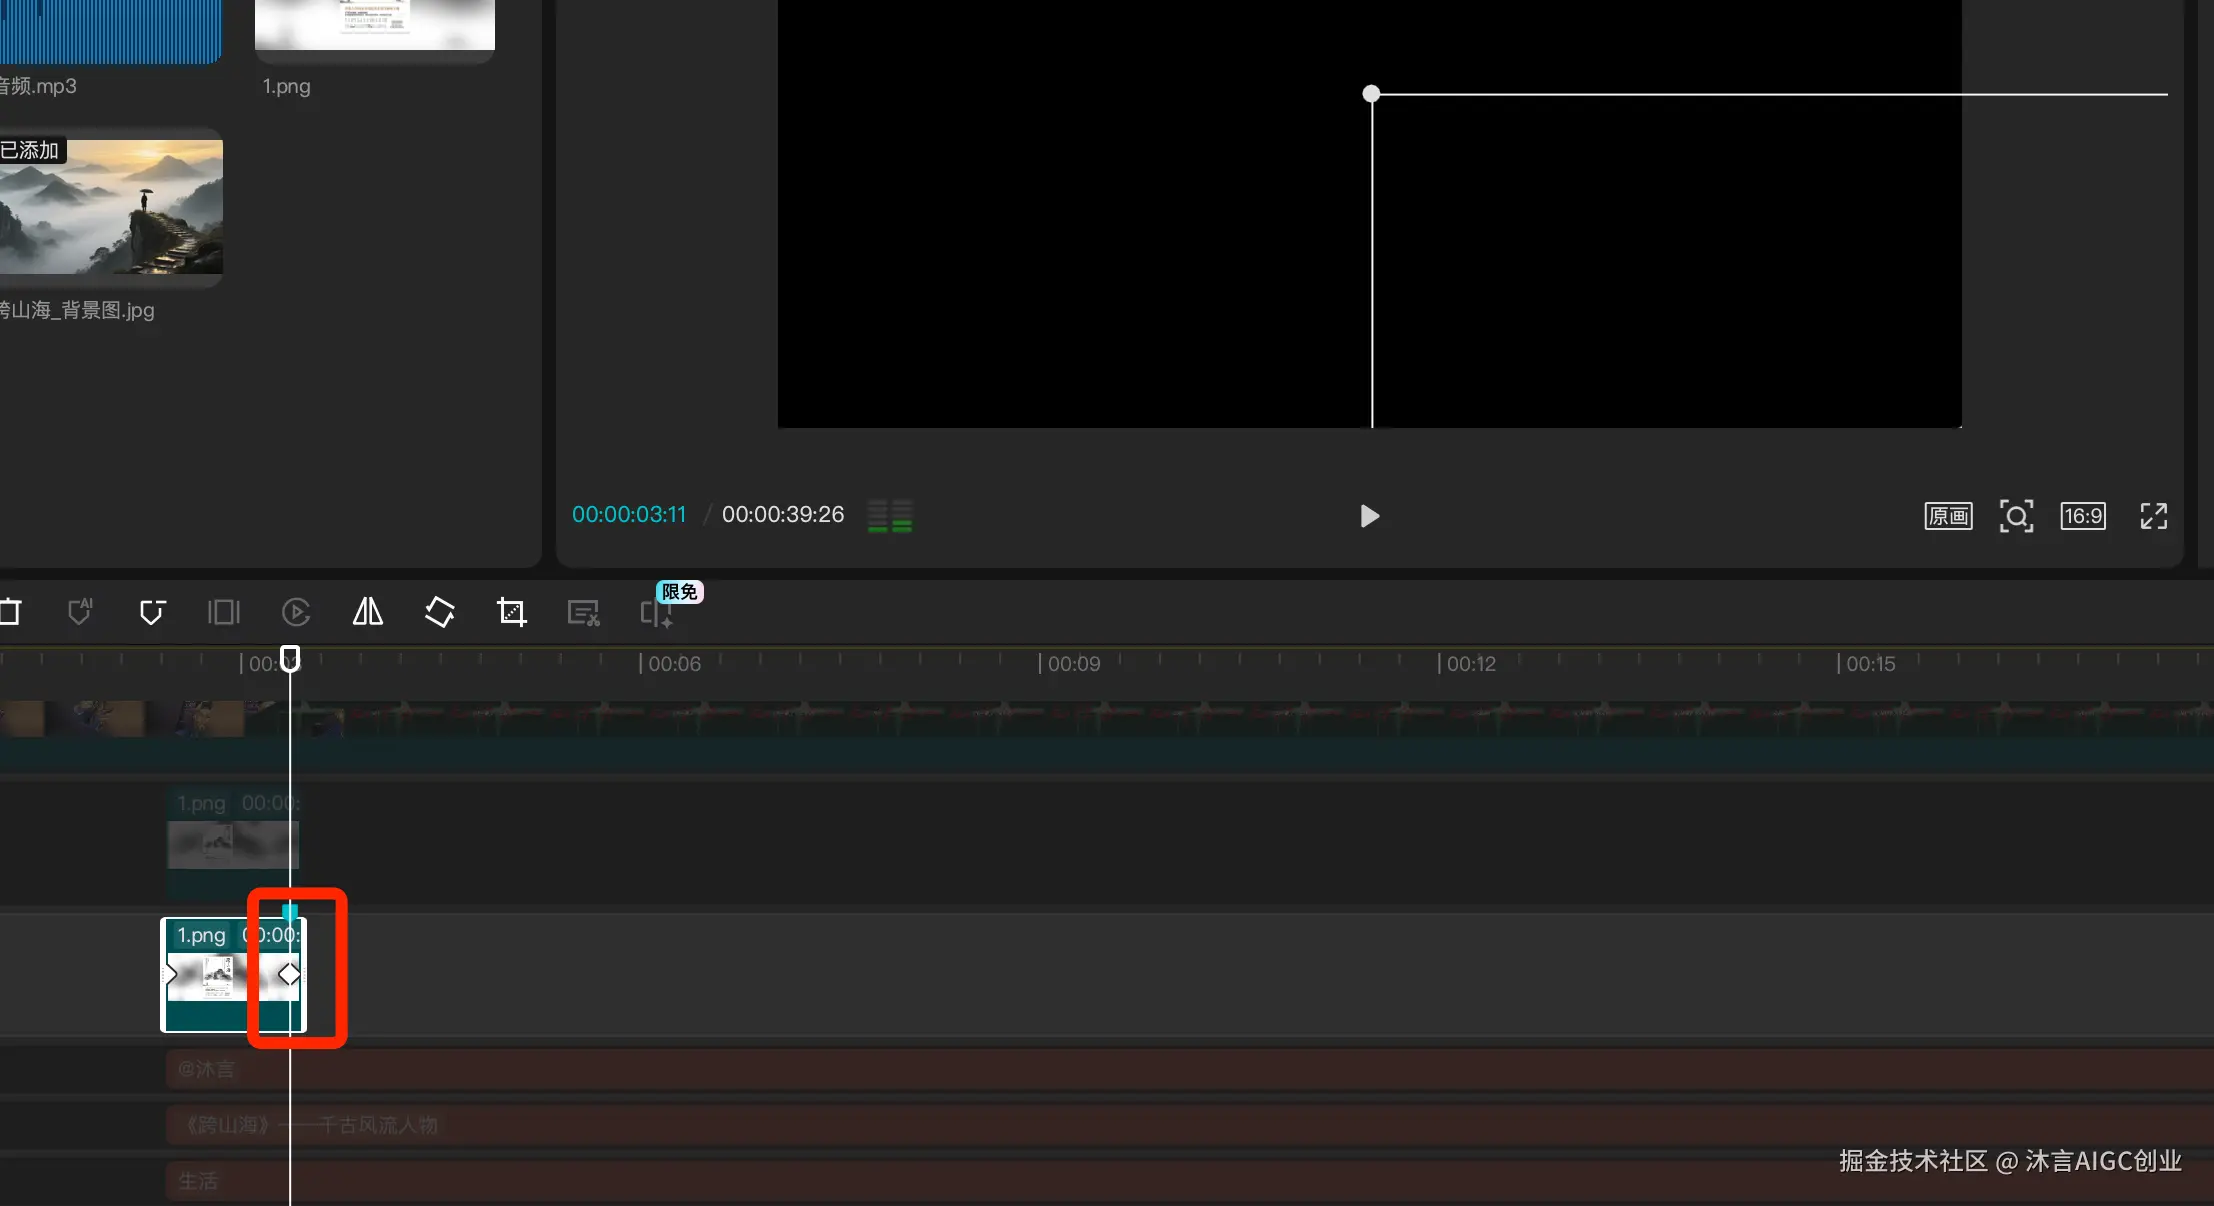Select the 1.png media thumbnail
2214x1206 pixels.
[x=375, y=24]
